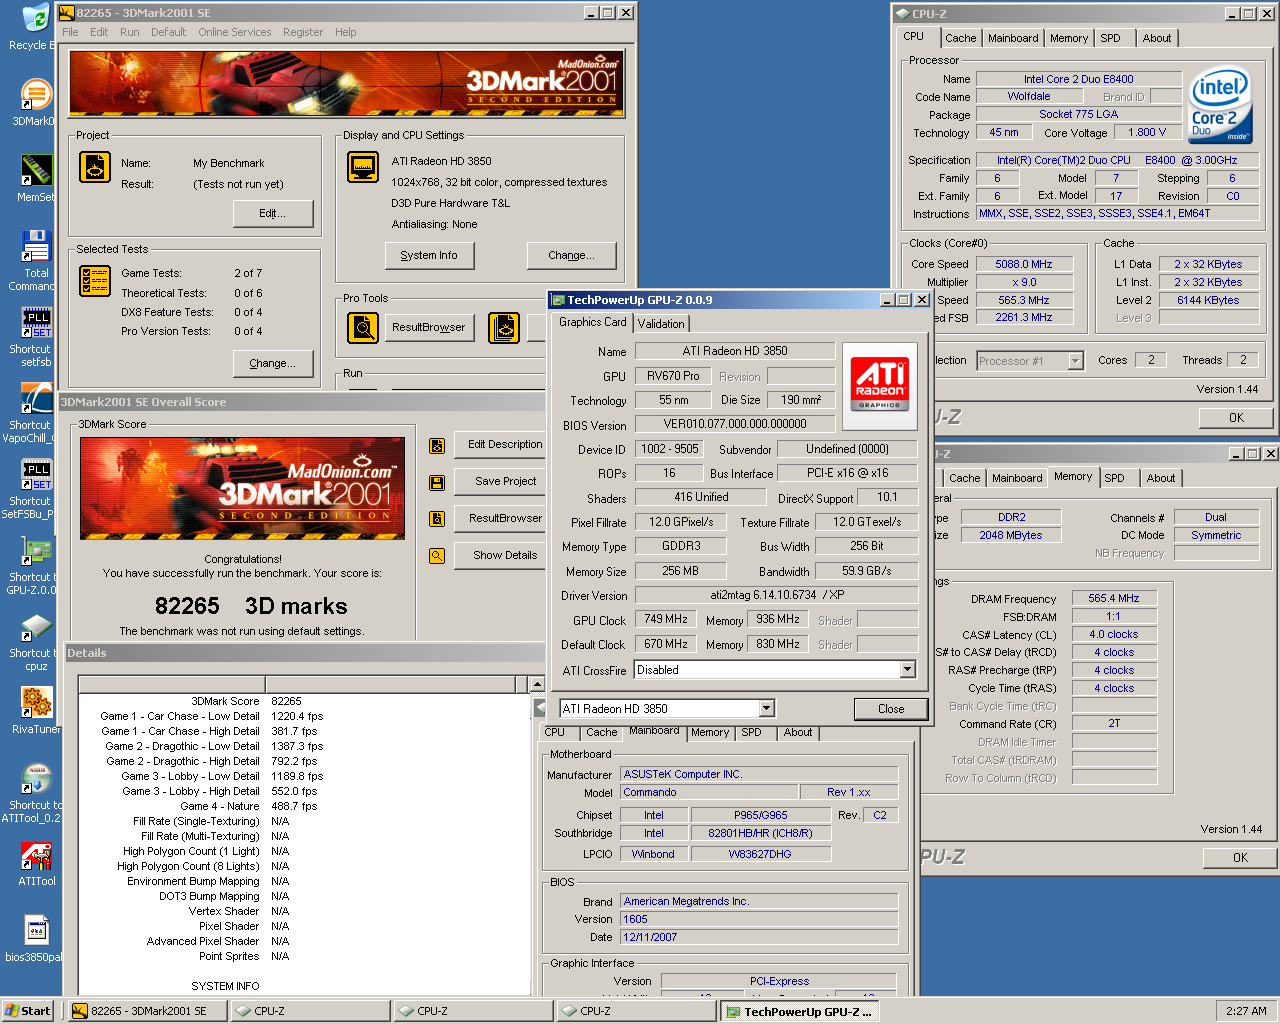The image size is (1280, 1024).
Task: Open the cpuz desktop shortcut icon
Action: click(x=36, y=626)
